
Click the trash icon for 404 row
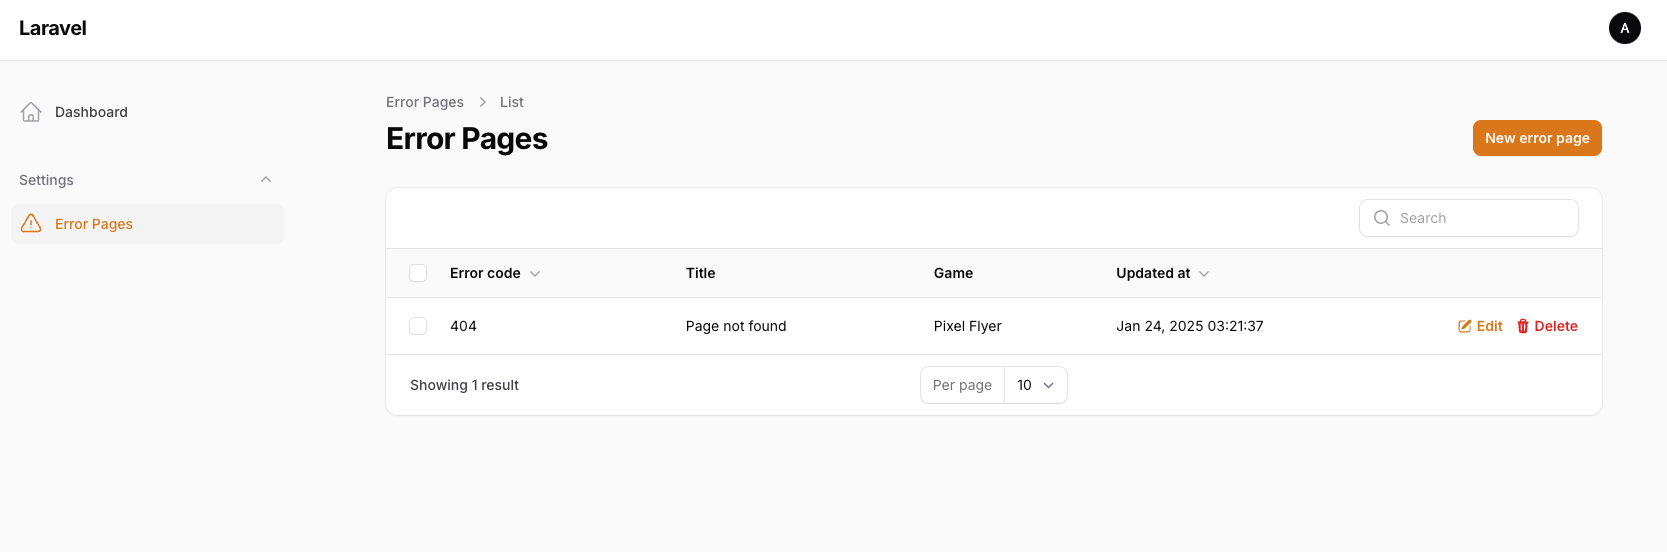(x=1523, y=326)
